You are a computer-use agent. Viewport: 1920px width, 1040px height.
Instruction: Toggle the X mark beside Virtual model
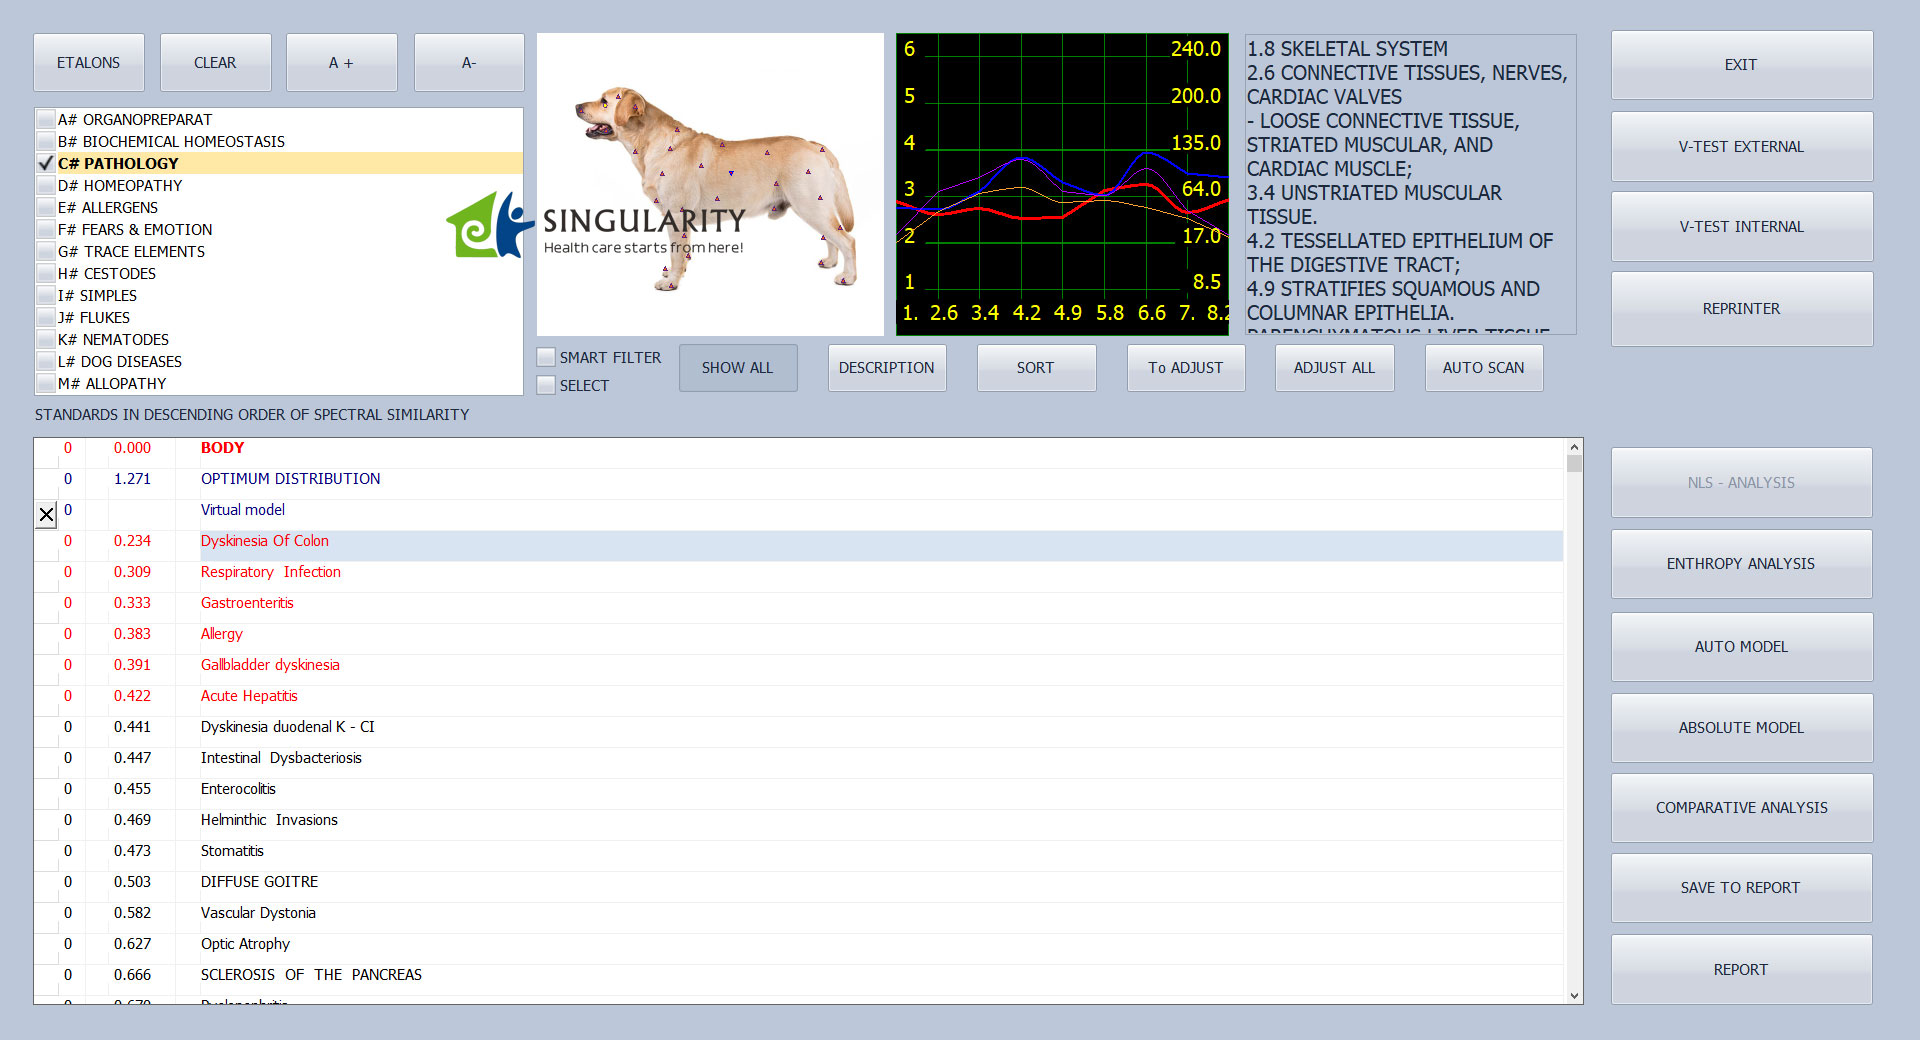pyautogui.click(x=46, y=515)
